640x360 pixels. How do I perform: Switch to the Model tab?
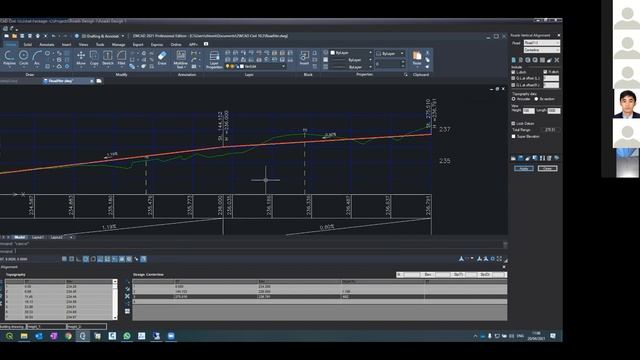coord(19,237)
